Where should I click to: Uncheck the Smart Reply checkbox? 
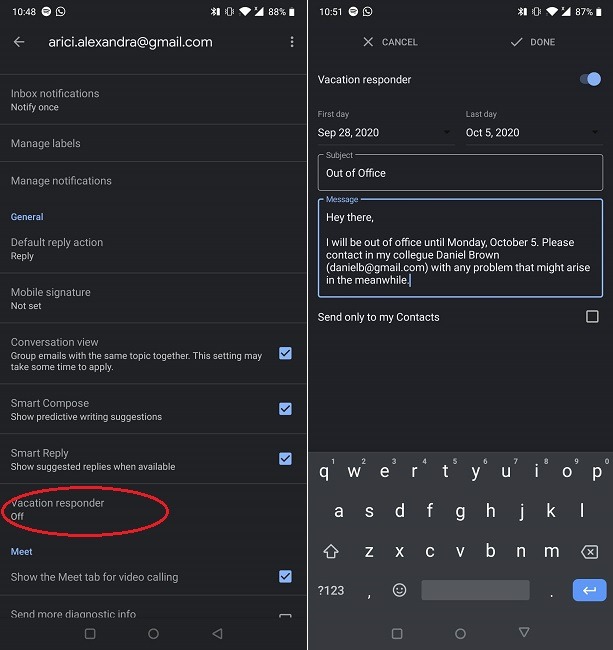click(x=285, y=458)
